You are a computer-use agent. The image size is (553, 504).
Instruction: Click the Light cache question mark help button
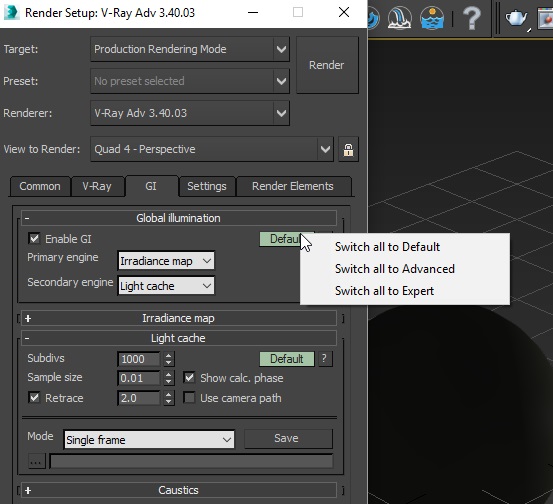[325, 359]
